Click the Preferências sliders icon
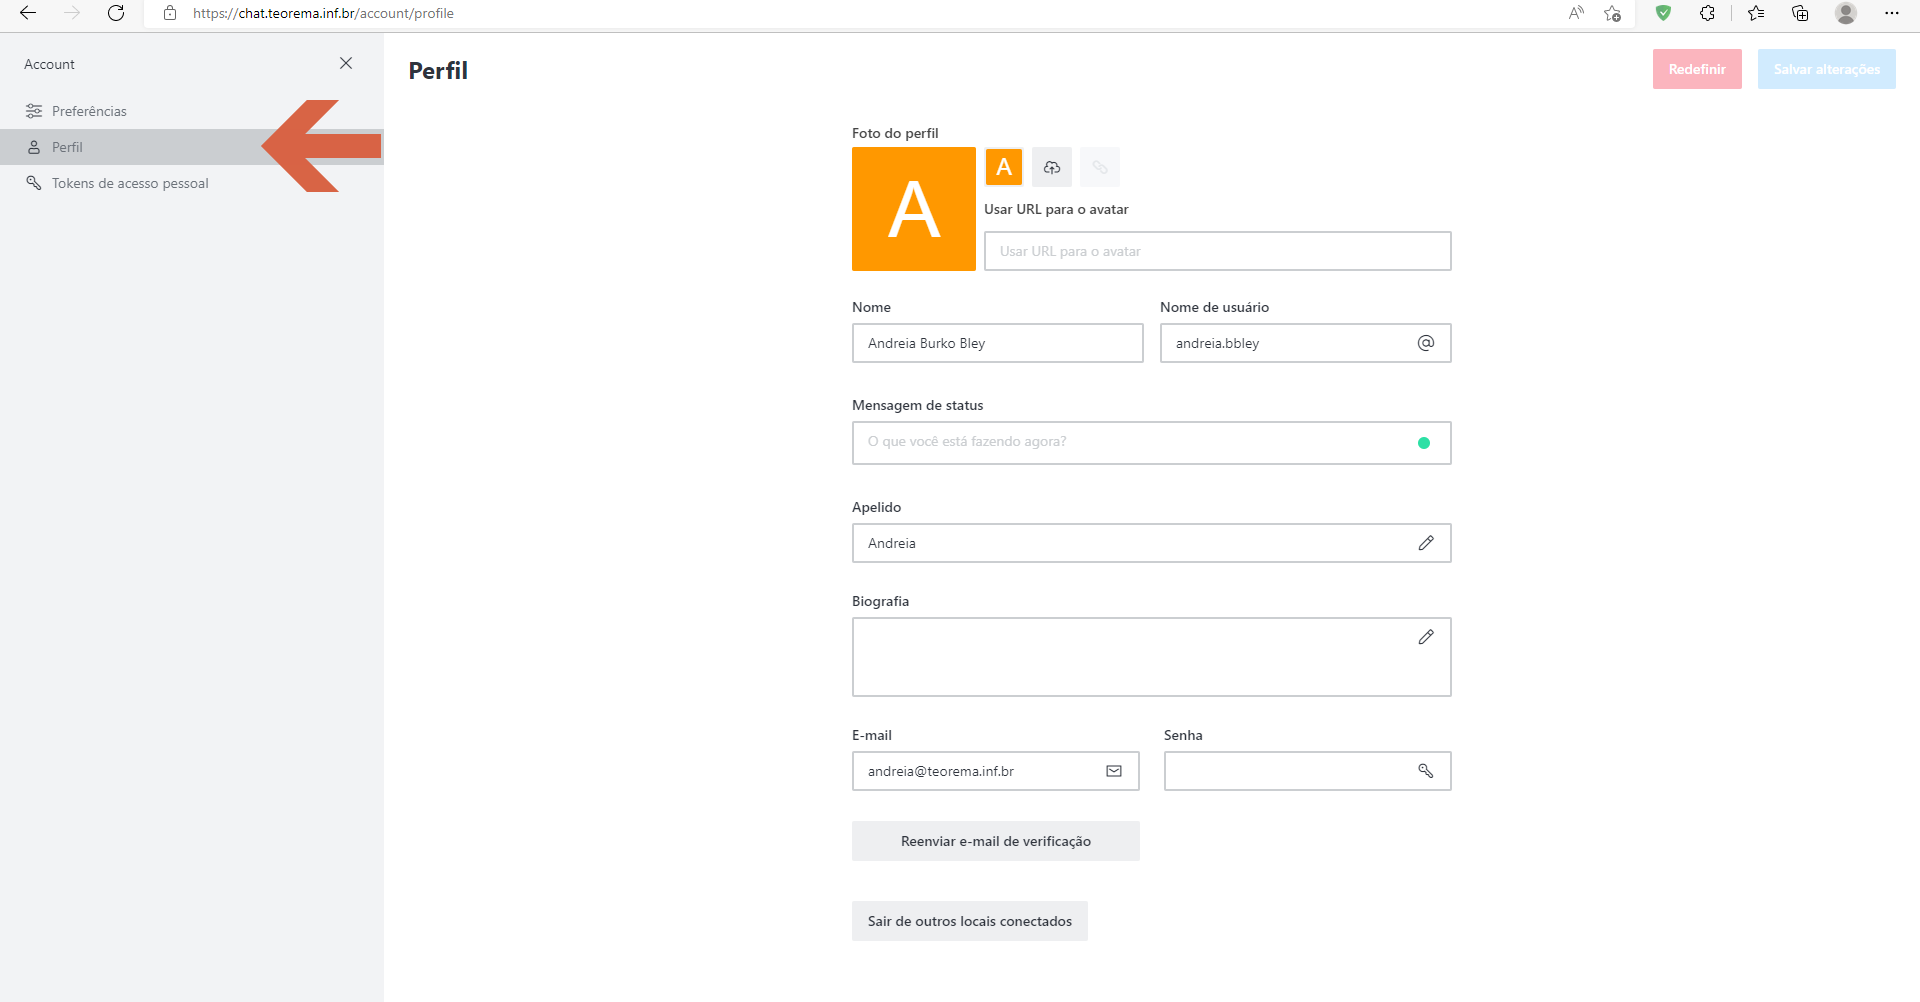This screenshot has height=1002, width=1920. 34,111
